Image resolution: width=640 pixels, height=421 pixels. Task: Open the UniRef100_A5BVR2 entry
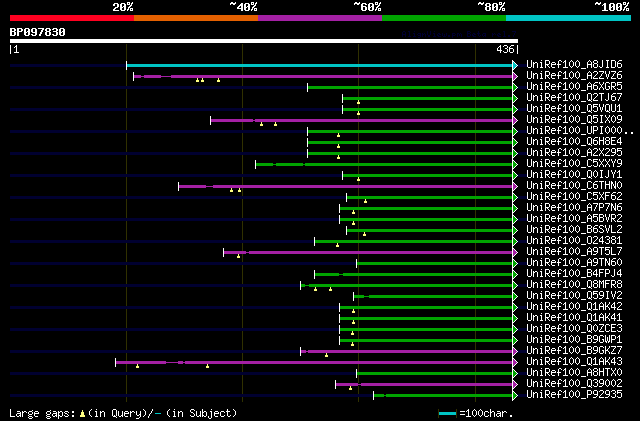pyautogui.click(x=574, y=219)
